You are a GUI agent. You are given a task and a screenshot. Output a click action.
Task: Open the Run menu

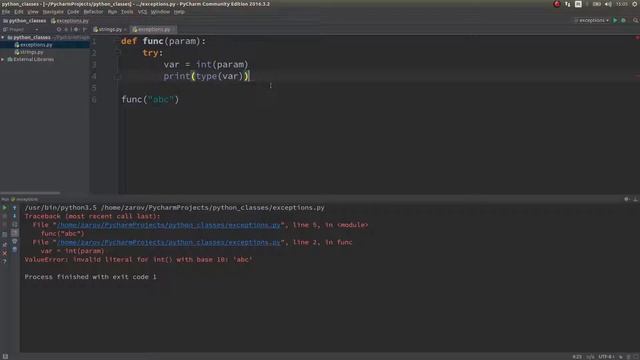(x=112, y=12)
